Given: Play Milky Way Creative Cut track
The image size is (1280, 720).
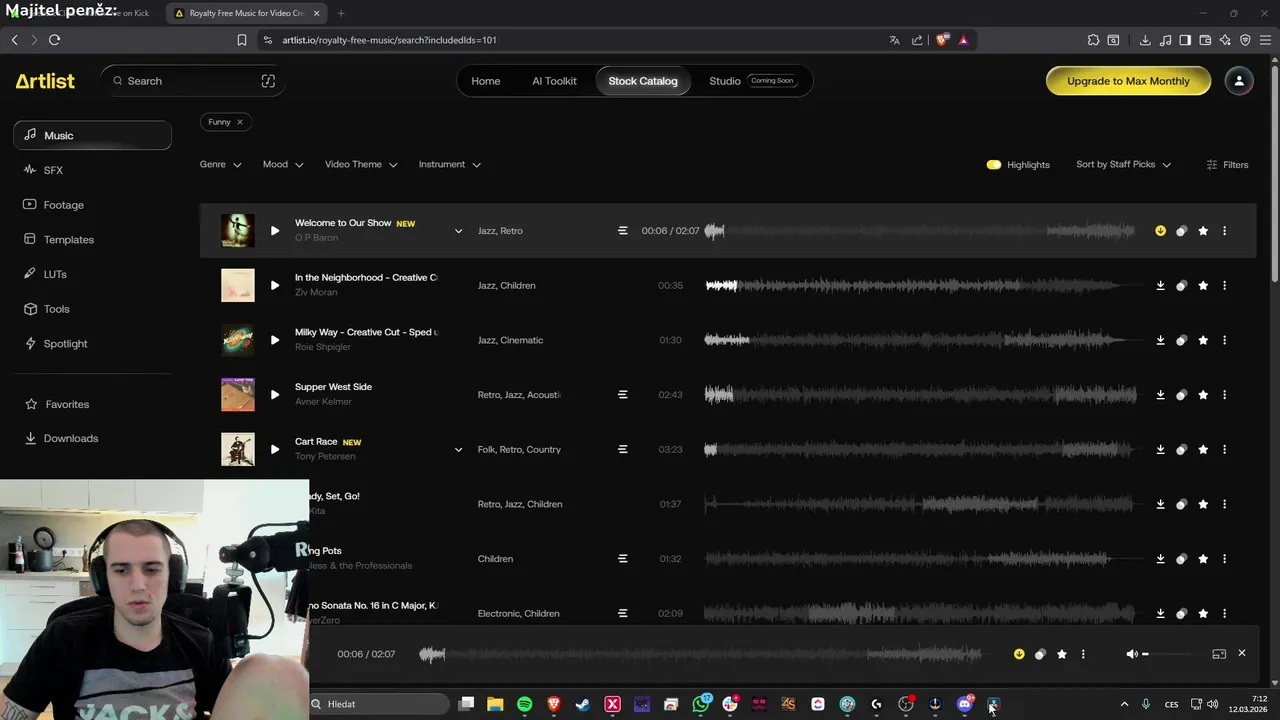Looking at the screenshot, I should pos(275,340).
